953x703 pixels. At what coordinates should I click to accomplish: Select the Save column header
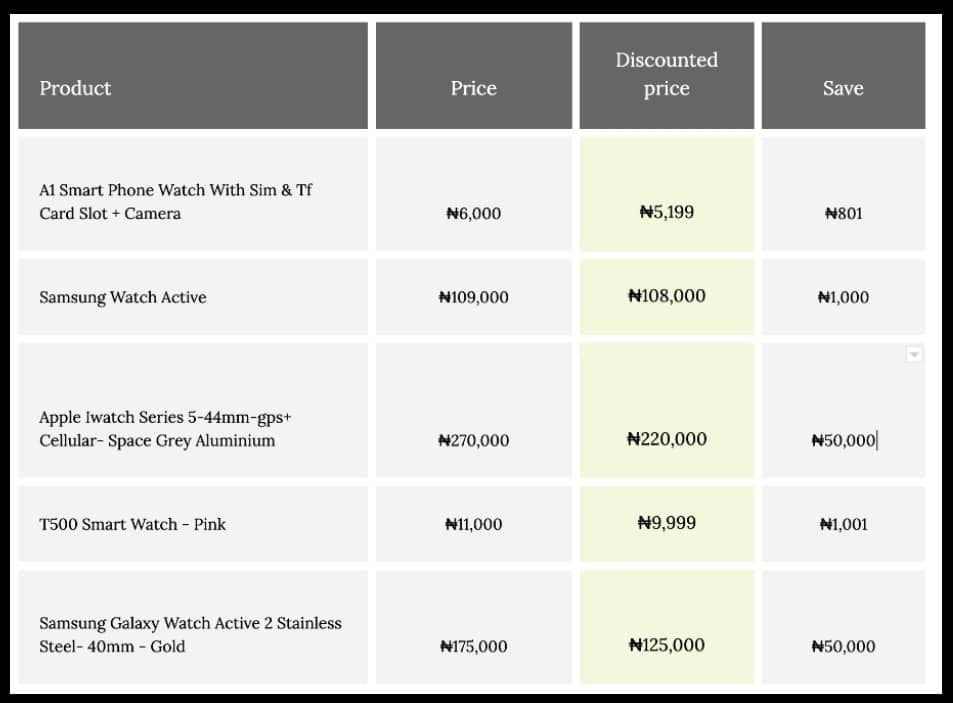[x=843, y=77]
